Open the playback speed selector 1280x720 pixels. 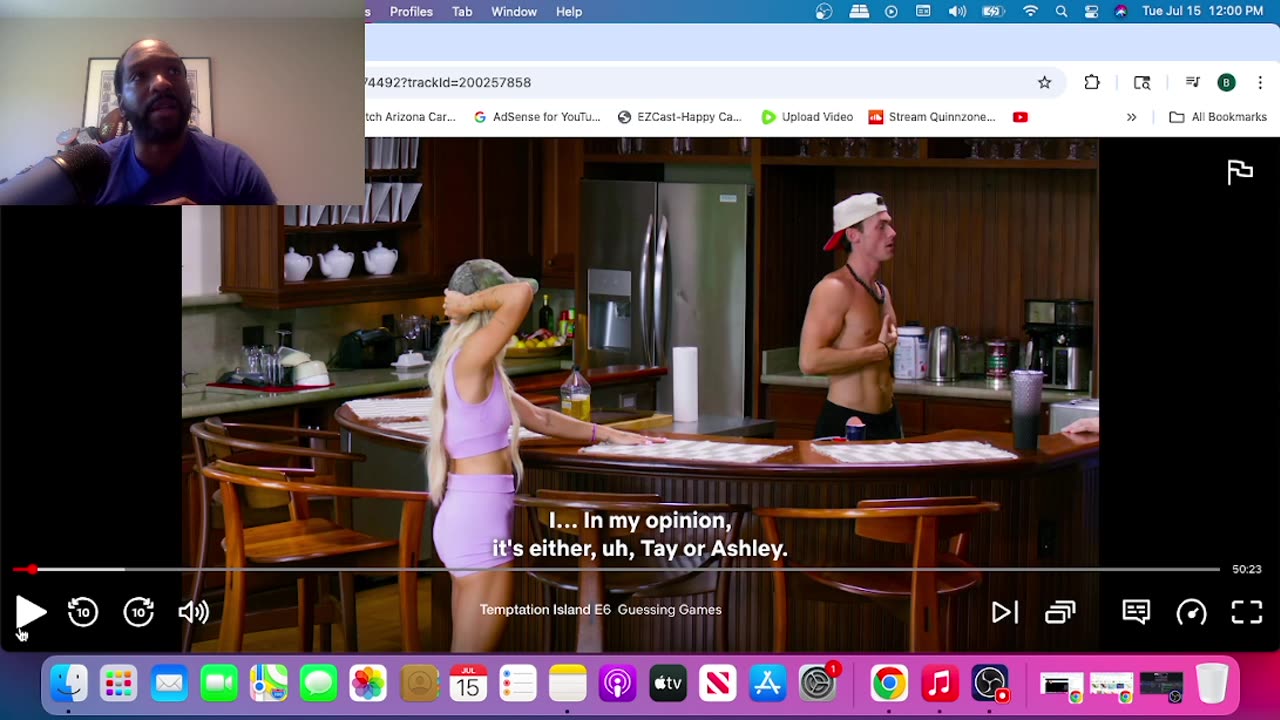pyautogui.click(x=1191, y=612)
